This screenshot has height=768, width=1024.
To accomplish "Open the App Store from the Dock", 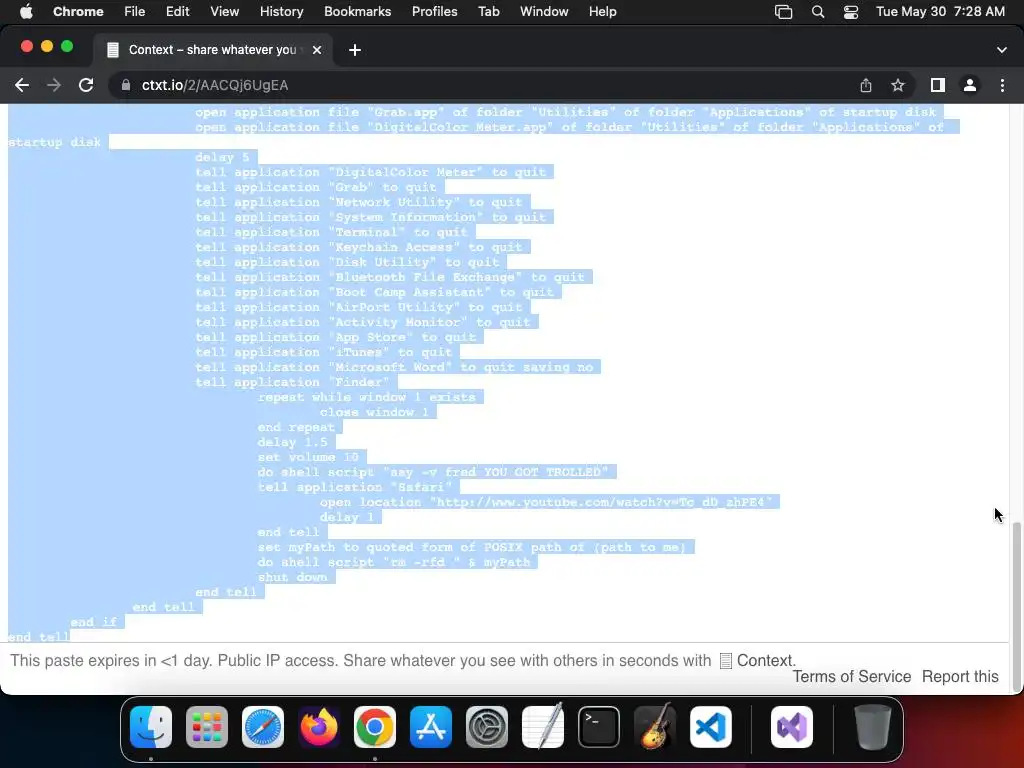I will click(x=431, y=727).
